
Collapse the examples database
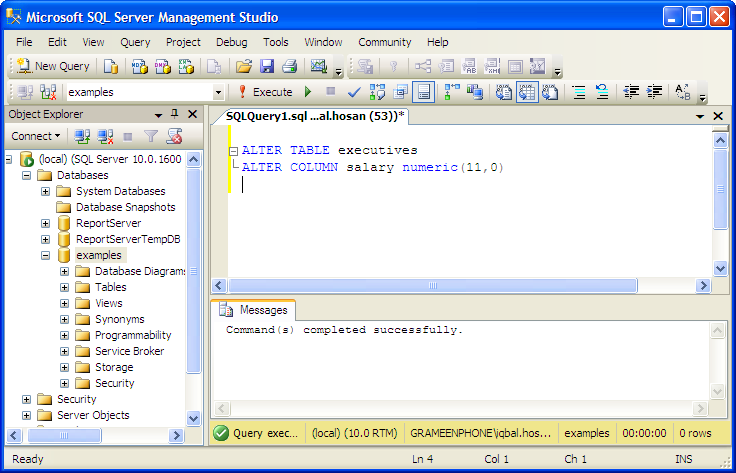click(x=45, y=255)
